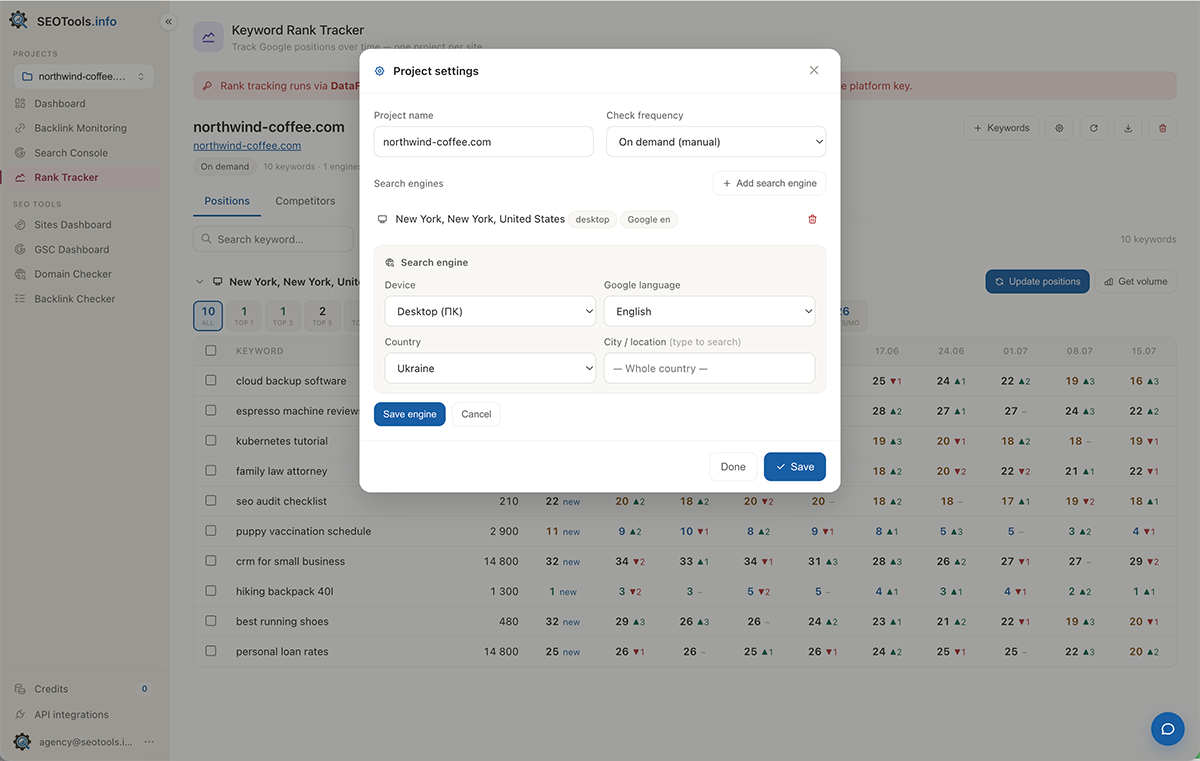Click the Search keyword field
The height and width of the screenshot is (761, 1200).
click(273, 239)
